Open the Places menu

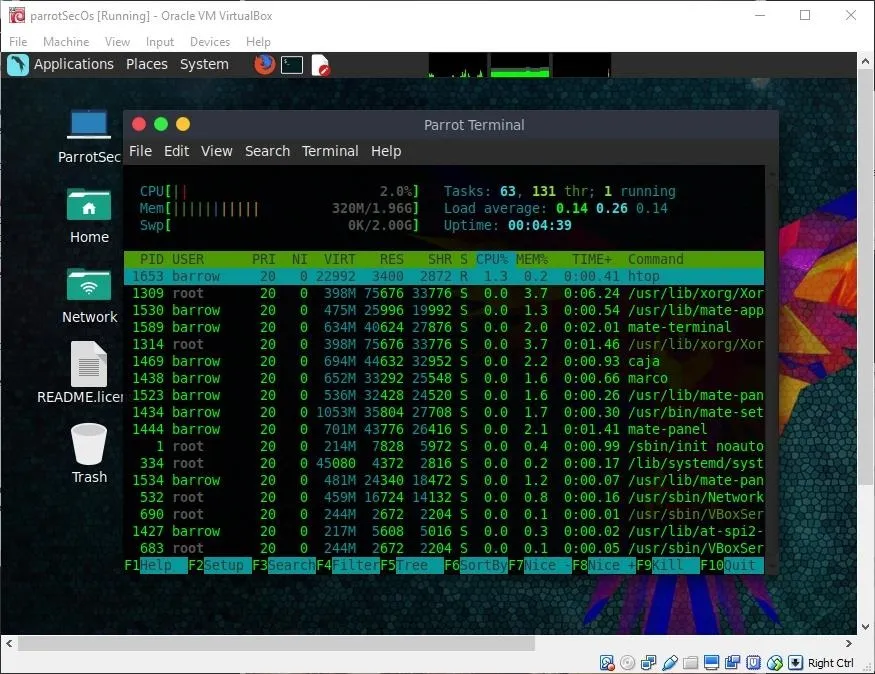point(147,64)
